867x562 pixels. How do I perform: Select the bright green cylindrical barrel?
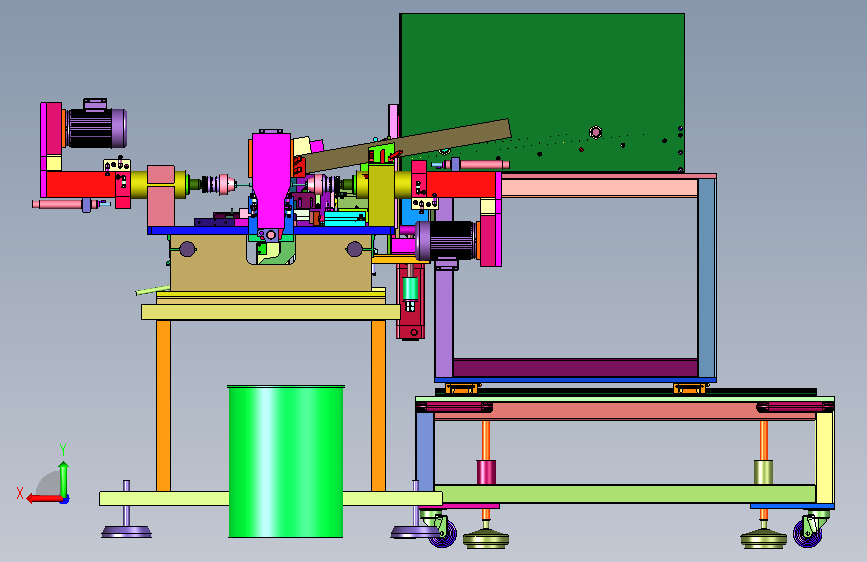[286, 461]
